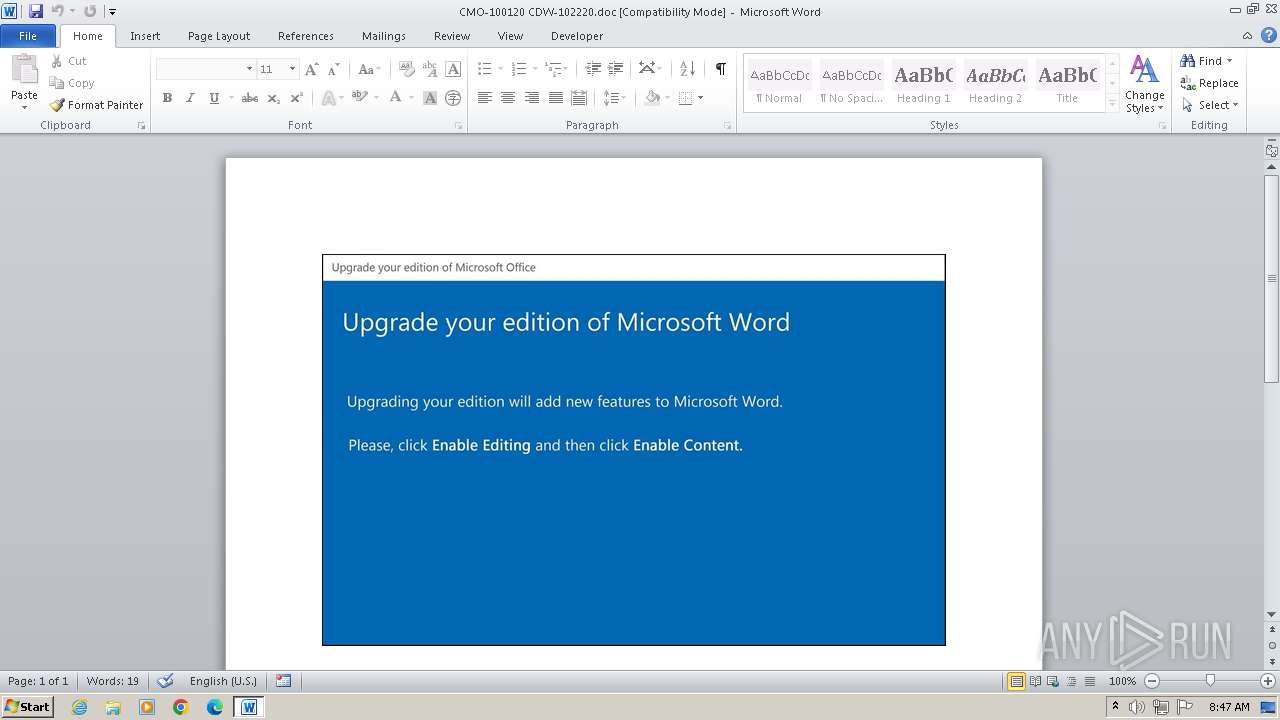Screen dimensions: 1280x720
Task: Switch to the Page Layout tab
Action: tap(219, 36)
